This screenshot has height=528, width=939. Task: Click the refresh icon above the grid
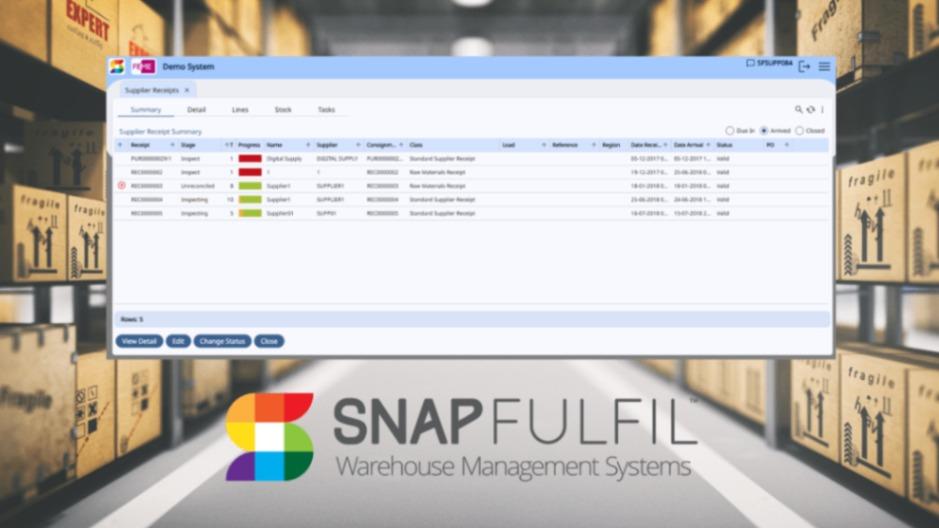811,110
